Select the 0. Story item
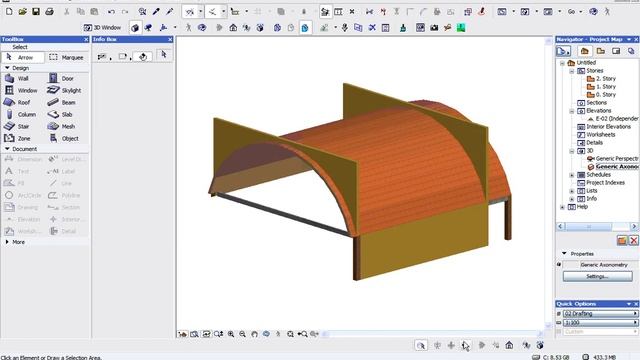 click(x=601, y=94)
